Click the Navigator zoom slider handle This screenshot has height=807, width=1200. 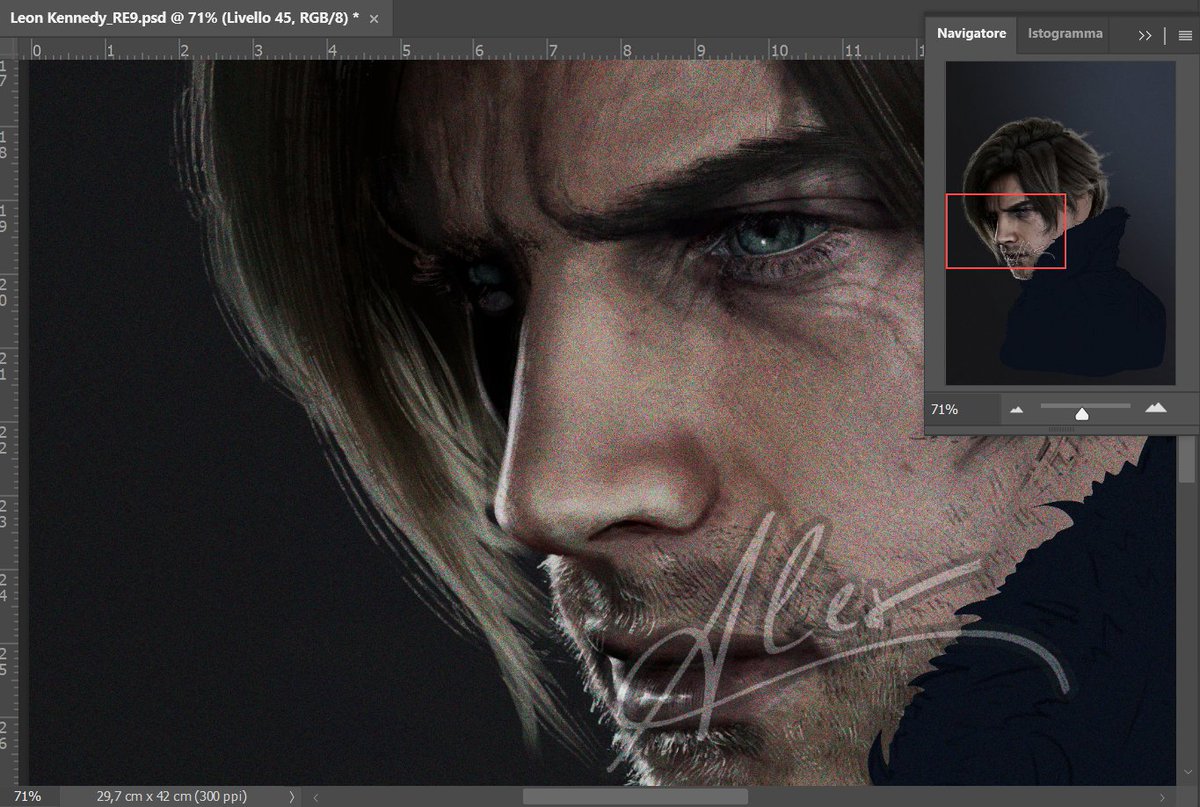(1083, 411)
